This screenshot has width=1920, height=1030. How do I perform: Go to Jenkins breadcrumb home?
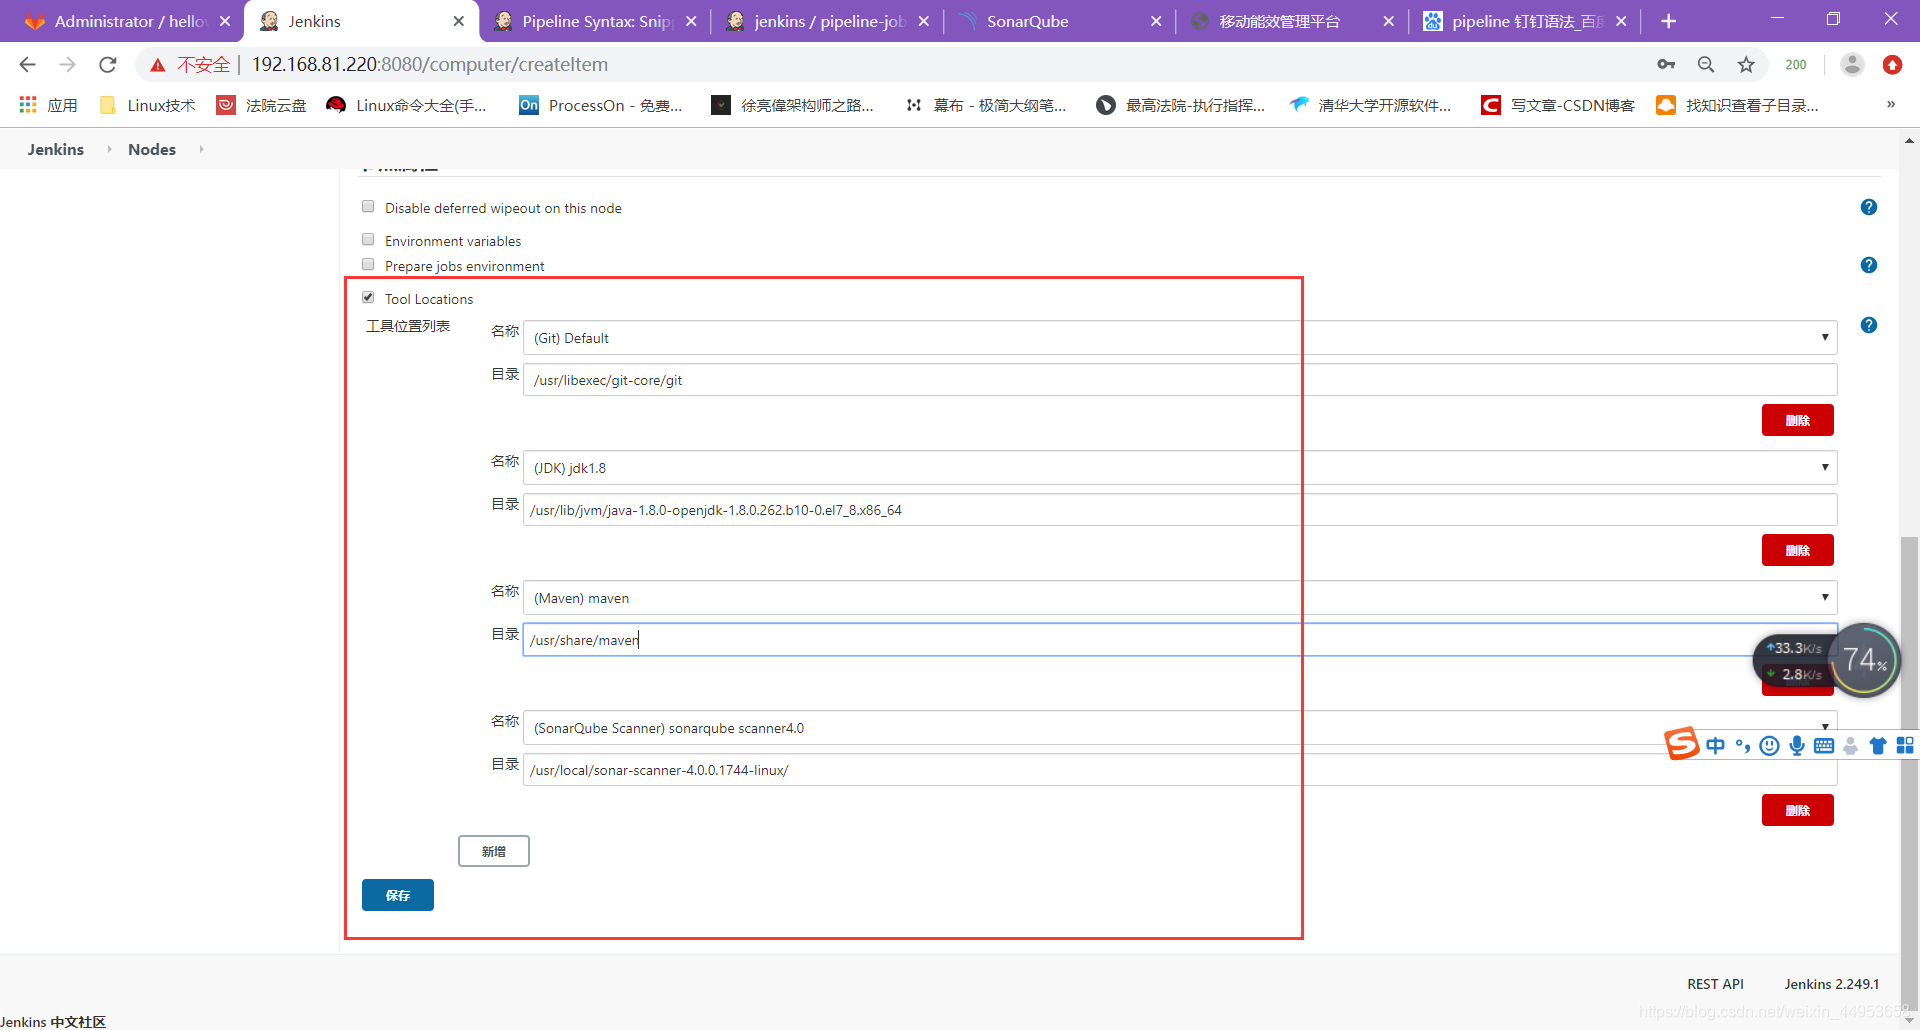56,149
